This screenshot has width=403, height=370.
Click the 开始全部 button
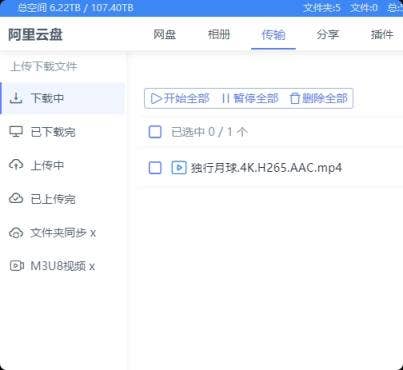pyautogui.click(x=180, y=98)
